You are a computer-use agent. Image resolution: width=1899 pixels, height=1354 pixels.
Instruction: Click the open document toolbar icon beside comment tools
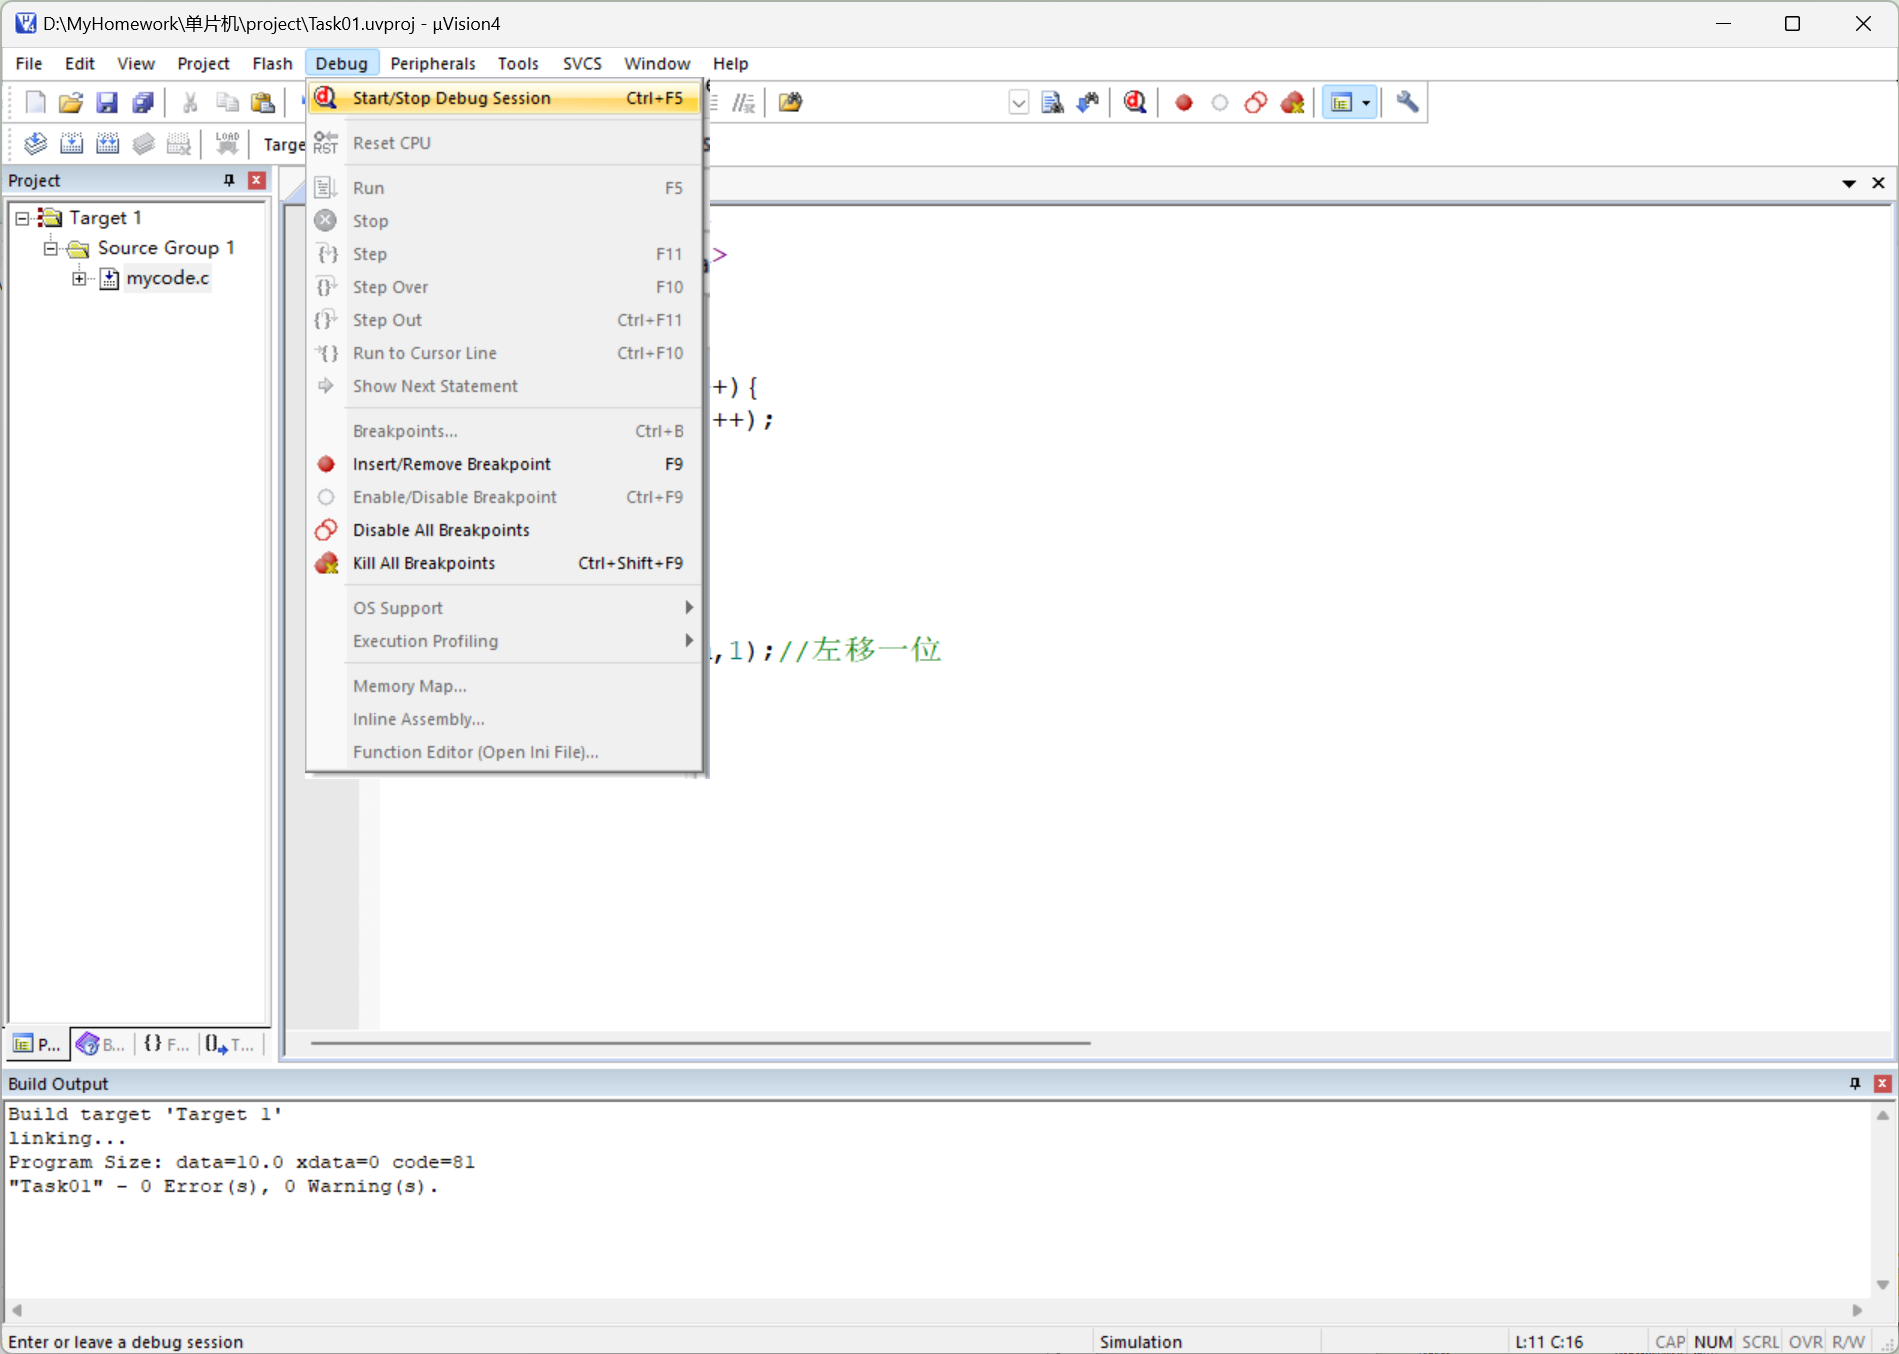pos(790,102)
